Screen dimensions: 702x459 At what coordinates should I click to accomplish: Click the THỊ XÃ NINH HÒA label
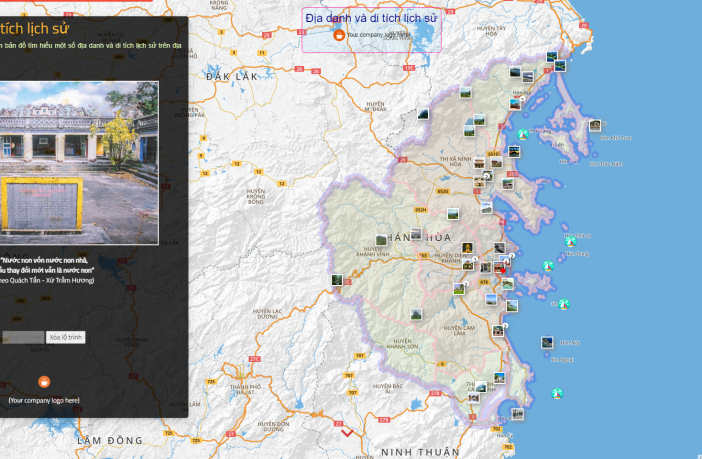[455, 162]
